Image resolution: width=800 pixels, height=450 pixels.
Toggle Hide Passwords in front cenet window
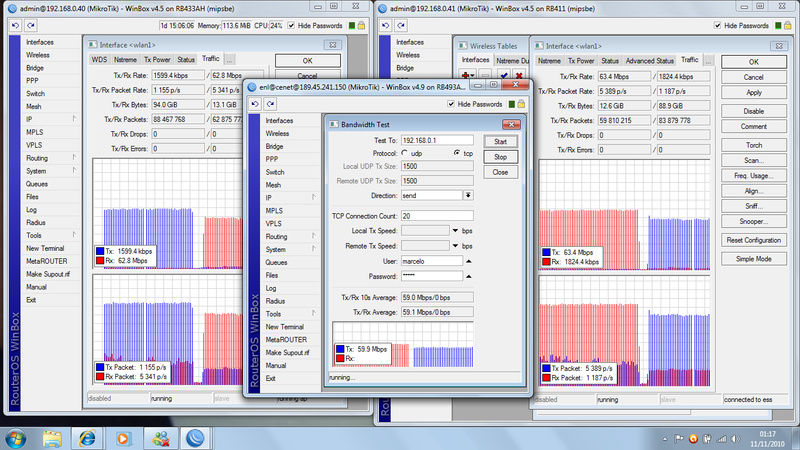click(451, 104)
